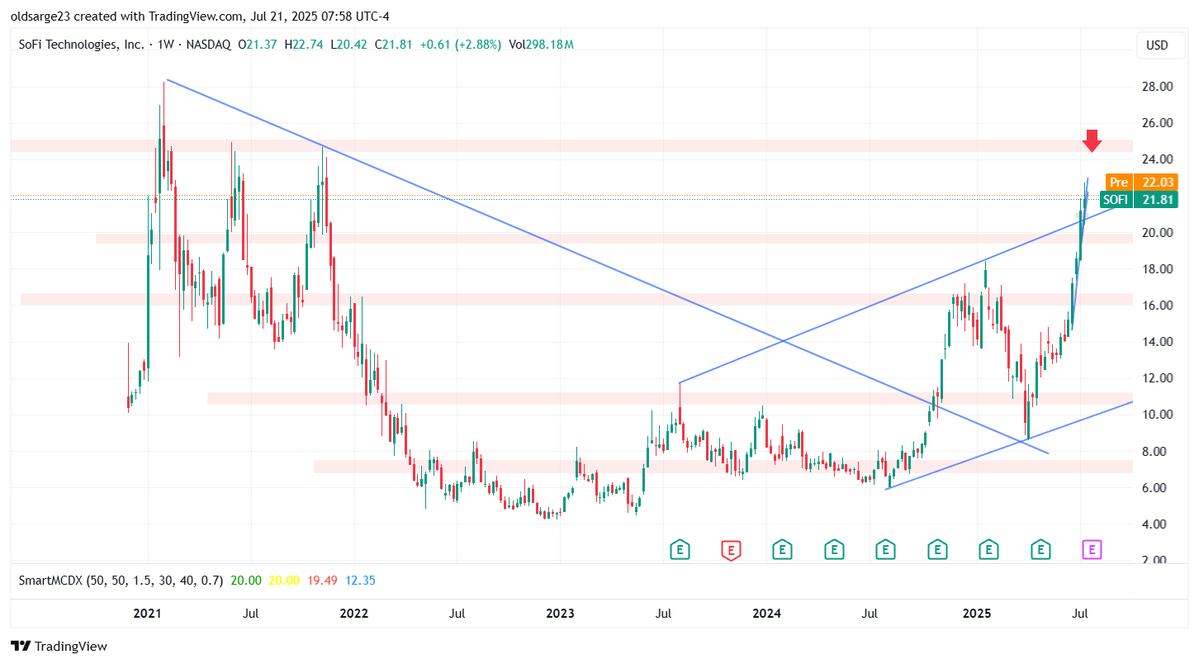
Task: Click the 2023 label on time axis
Action: 560,613
